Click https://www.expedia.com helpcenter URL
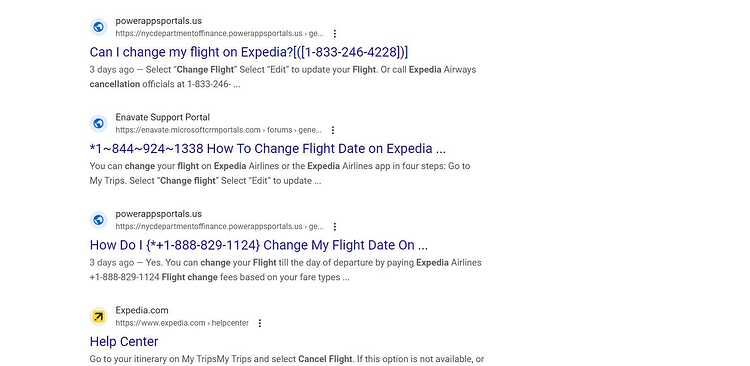 (182, 323)
